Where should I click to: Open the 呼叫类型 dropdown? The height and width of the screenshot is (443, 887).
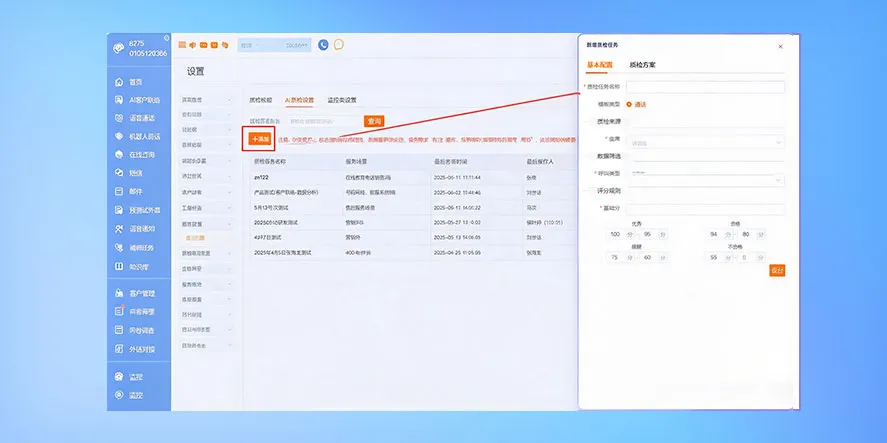tap(705, 179)
